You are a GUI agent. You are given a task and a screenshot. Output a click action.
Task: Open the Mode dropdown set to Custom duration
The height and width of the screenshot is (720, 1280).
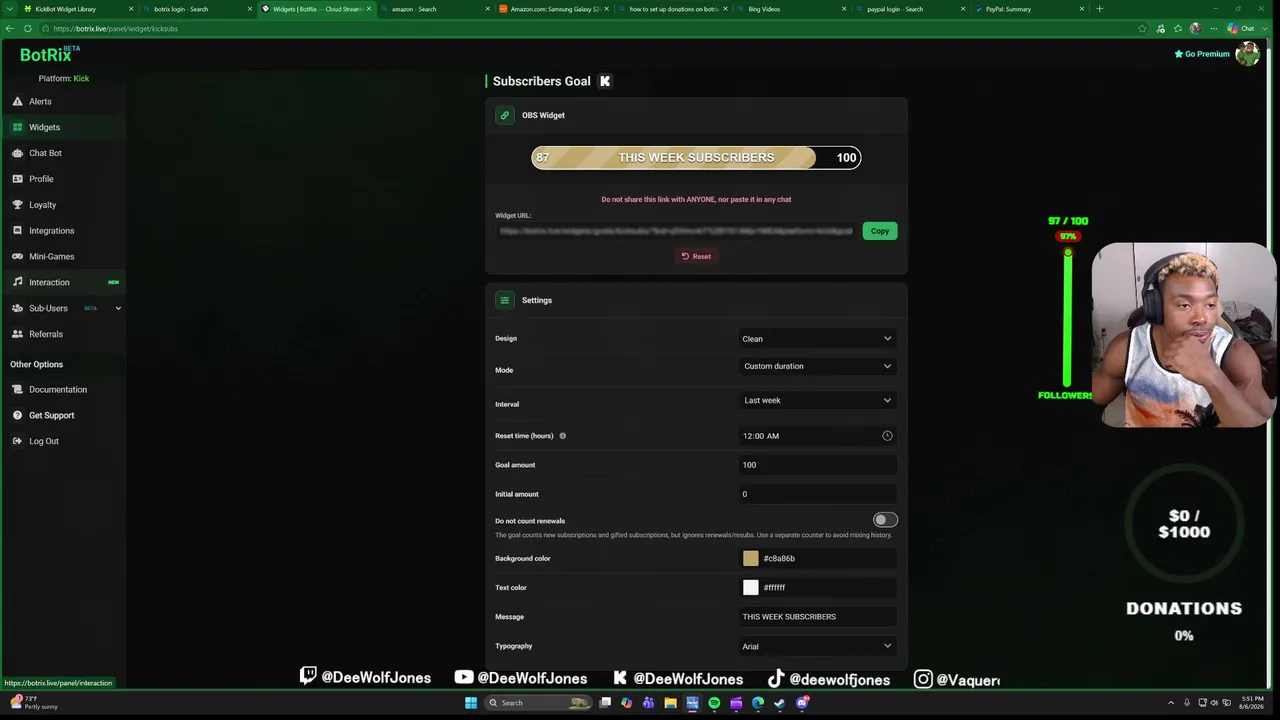(x=817, y=366)
